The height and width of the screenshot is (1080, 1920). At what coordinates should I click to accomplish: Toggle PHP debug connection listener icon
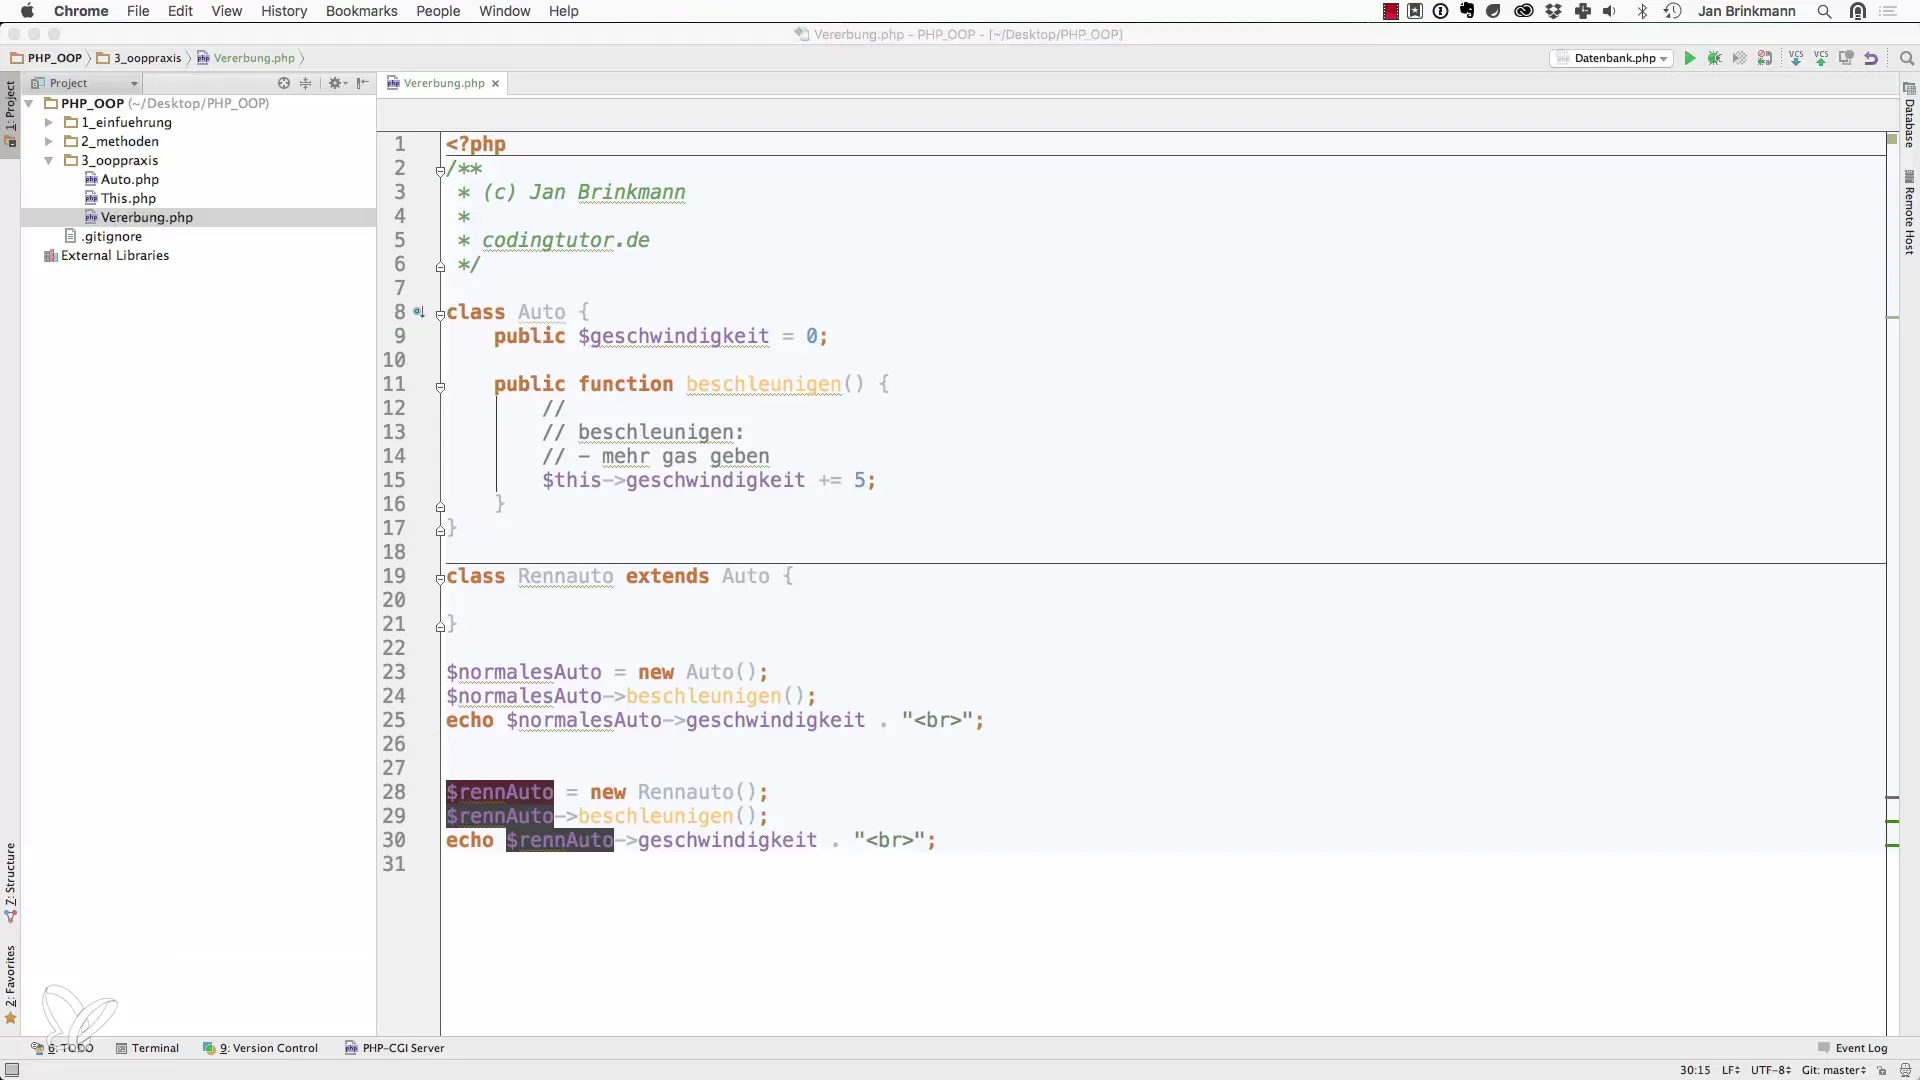point(1765,58)
